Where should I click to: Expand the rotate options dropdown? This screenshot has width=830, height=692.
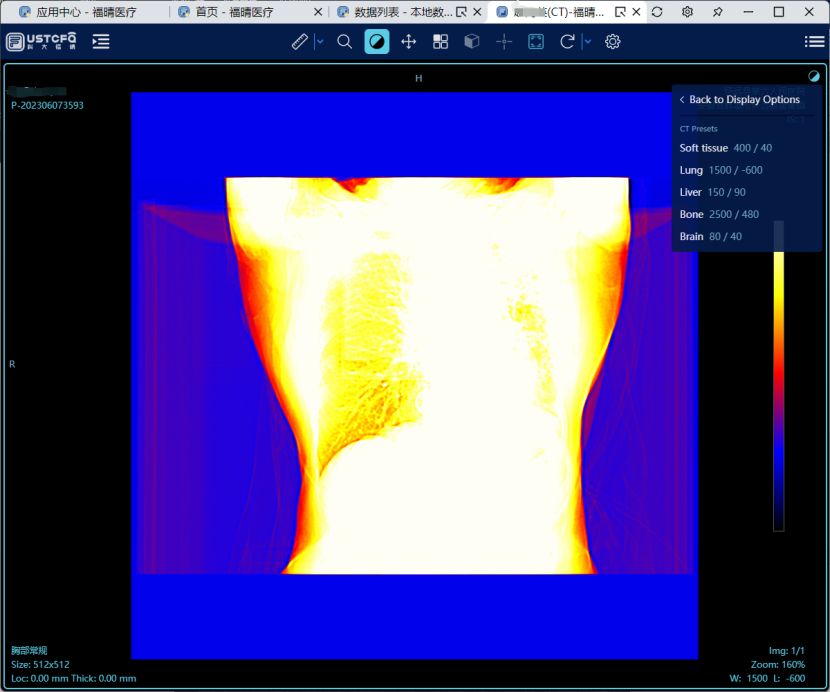click(x=587, y=42)
